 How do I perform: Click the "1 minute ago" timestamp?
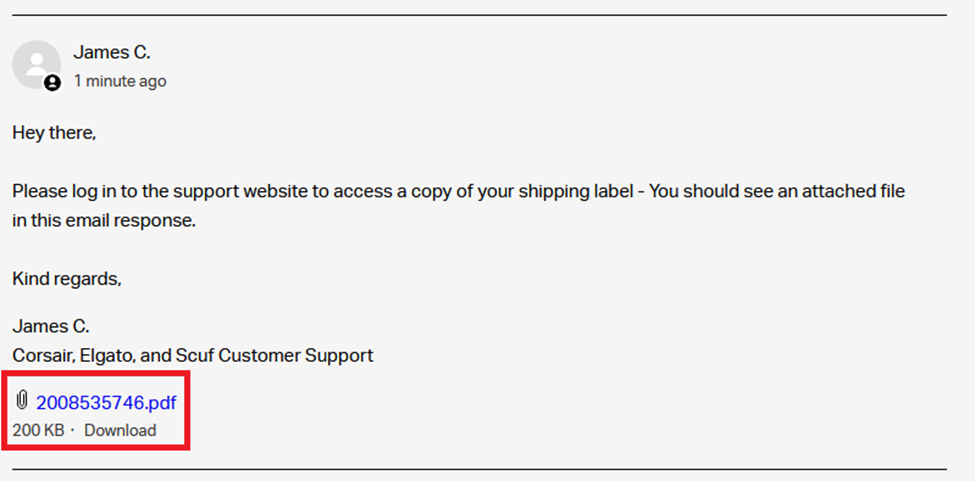(x=120, y=81)
